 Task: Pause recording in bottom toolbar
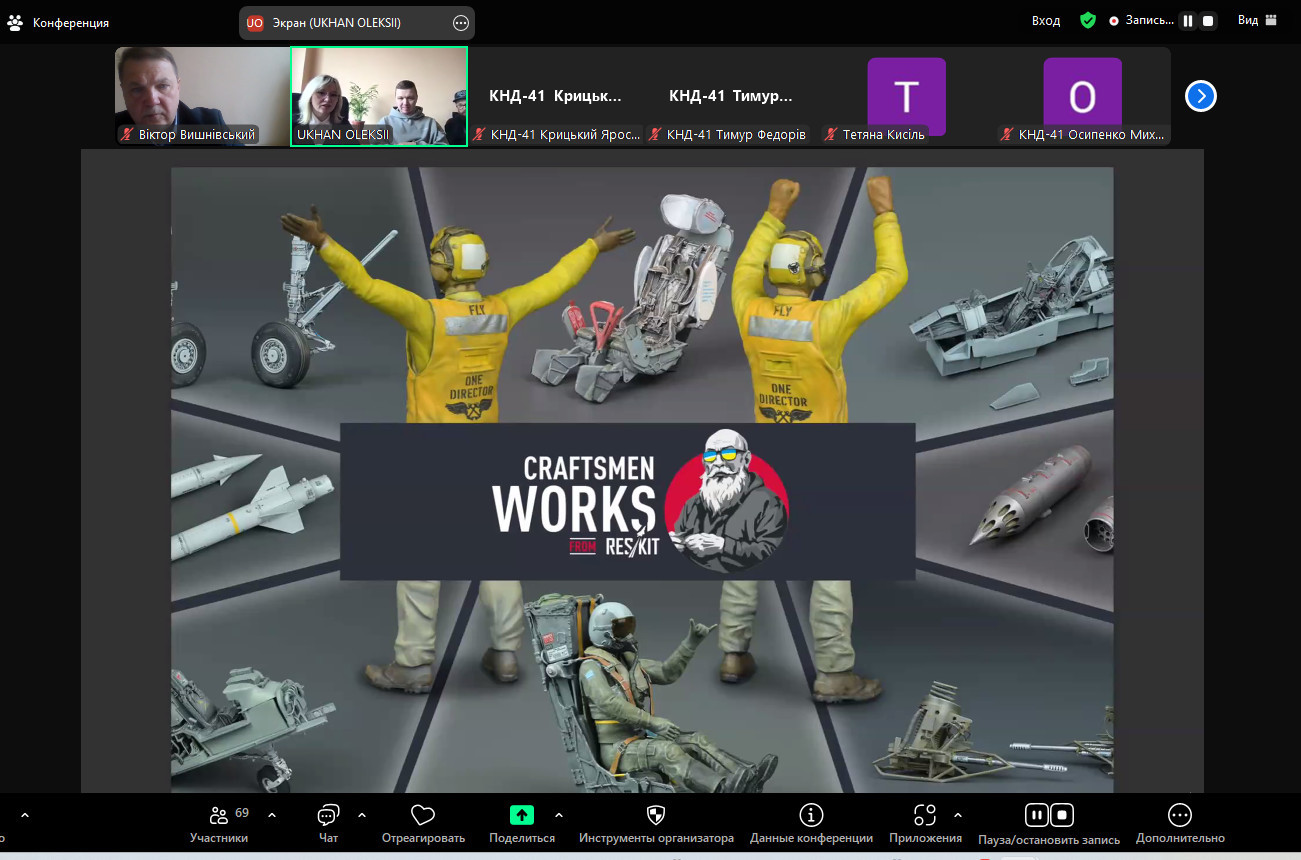click(1037, 815)
